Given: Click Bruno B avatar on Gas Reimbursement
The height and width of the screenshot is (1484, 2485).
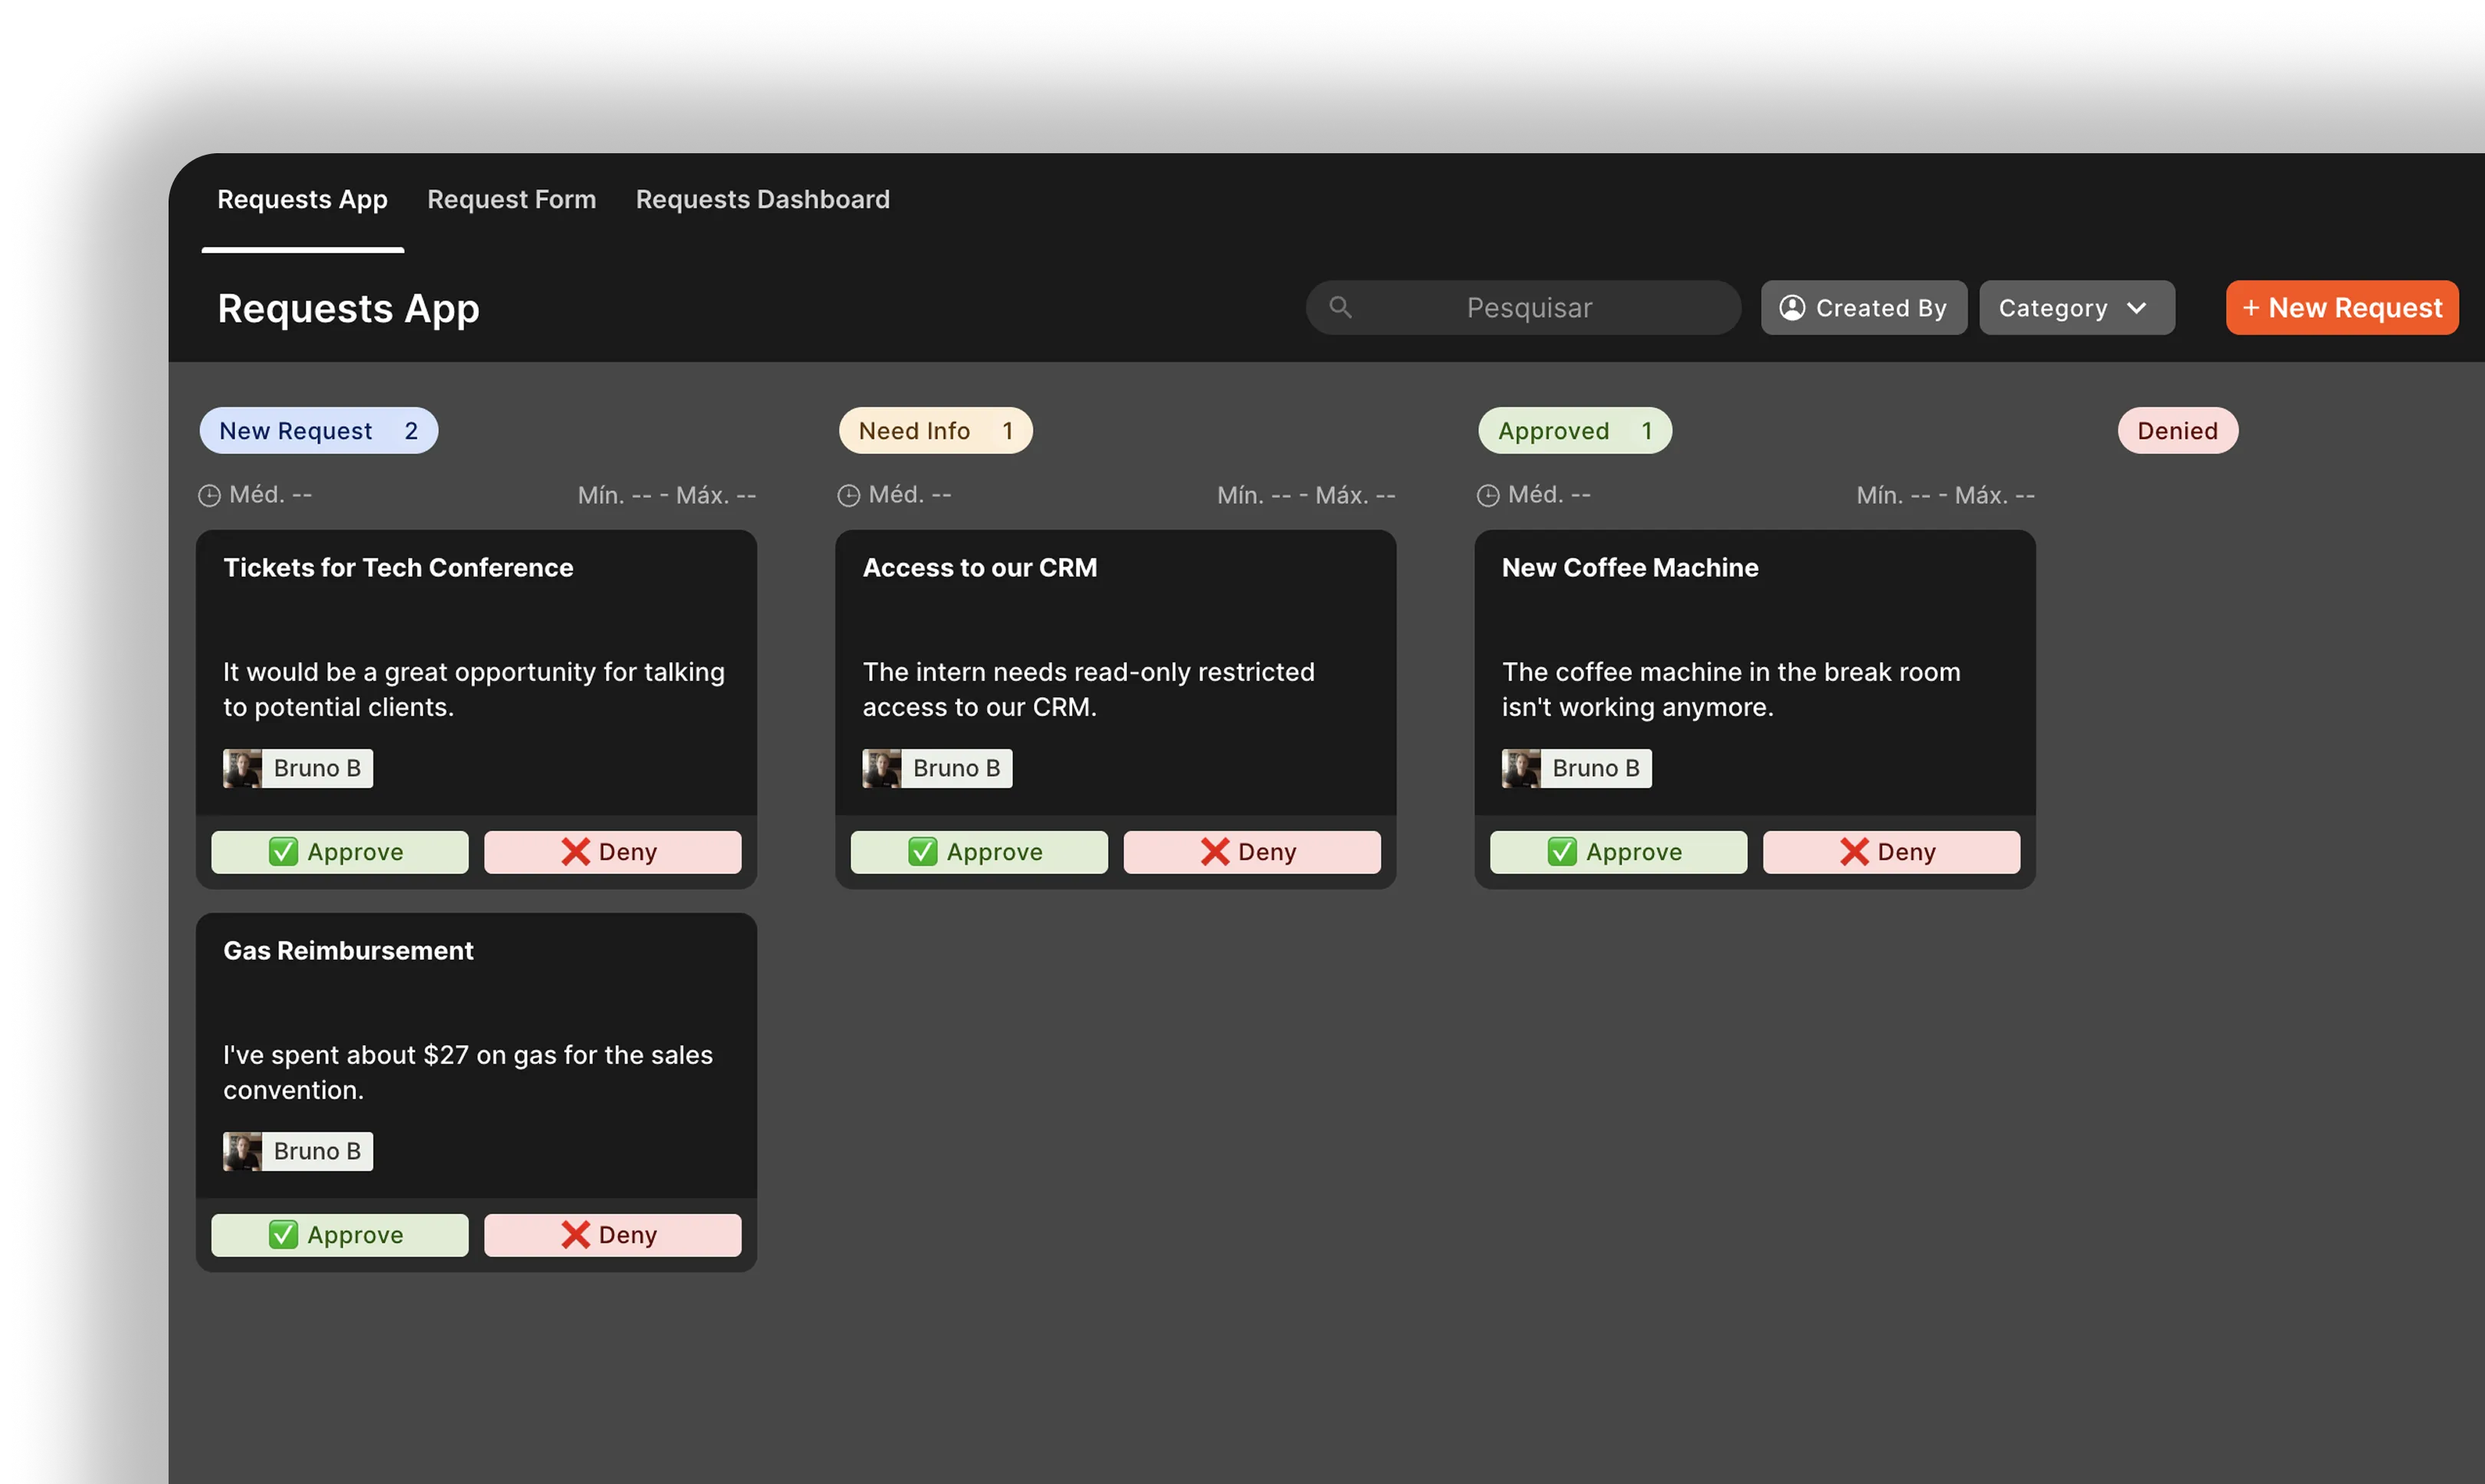Looking at the screenshot, I should (242, 1152).
